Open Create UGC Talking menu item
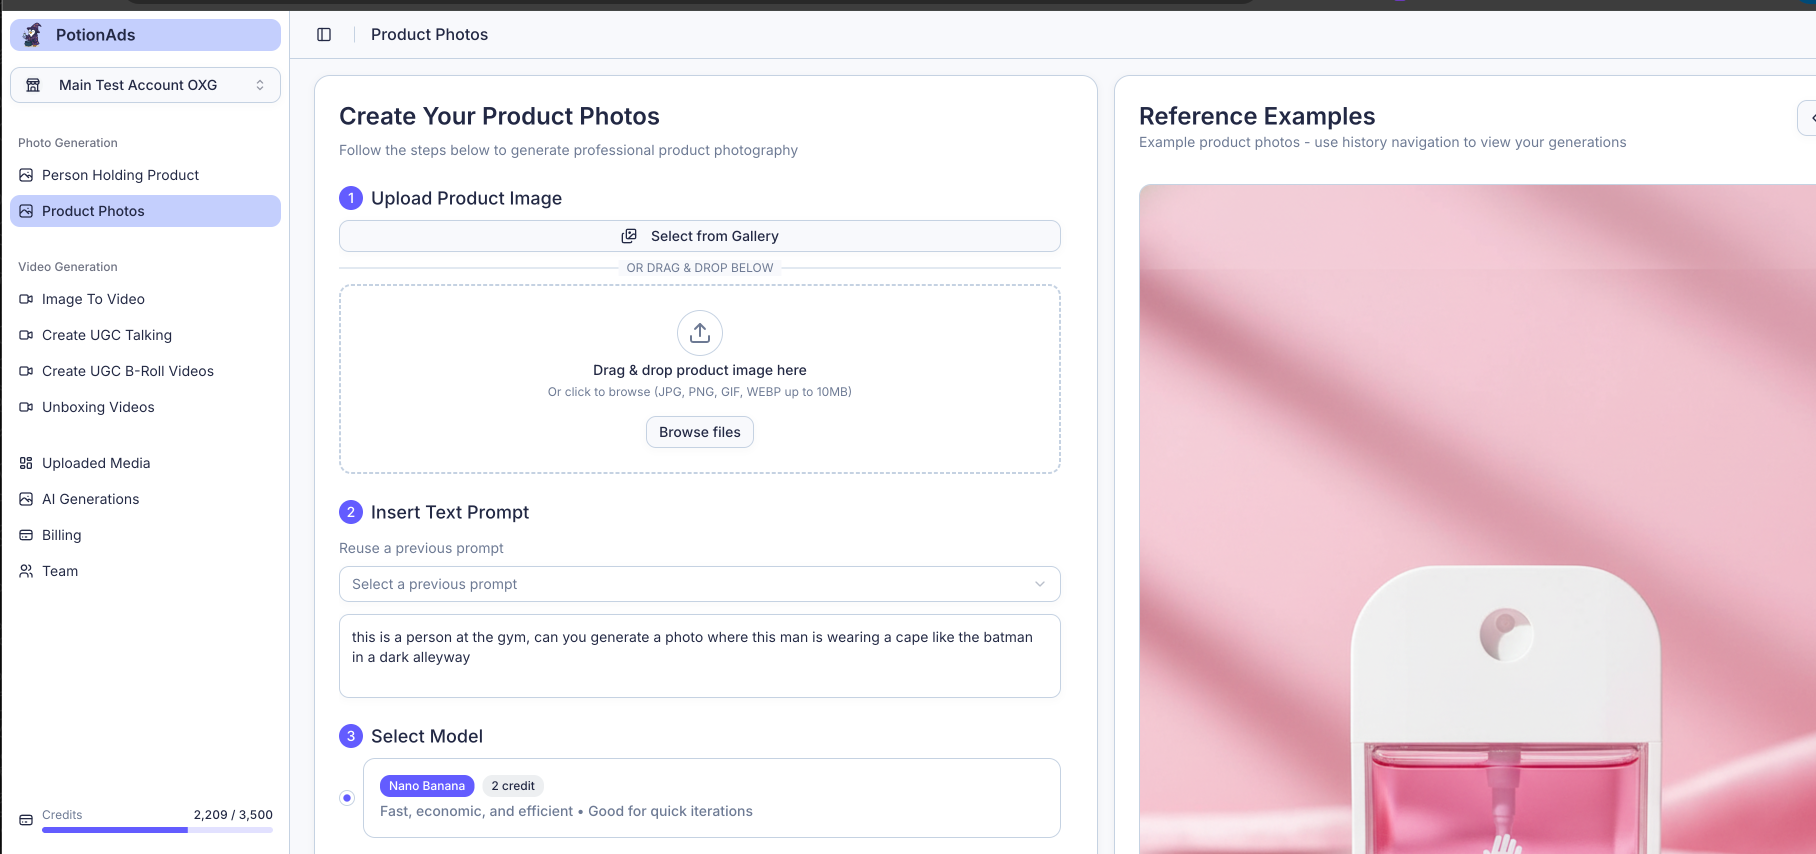Viewport: 1816px width, 854px height. 106,335
